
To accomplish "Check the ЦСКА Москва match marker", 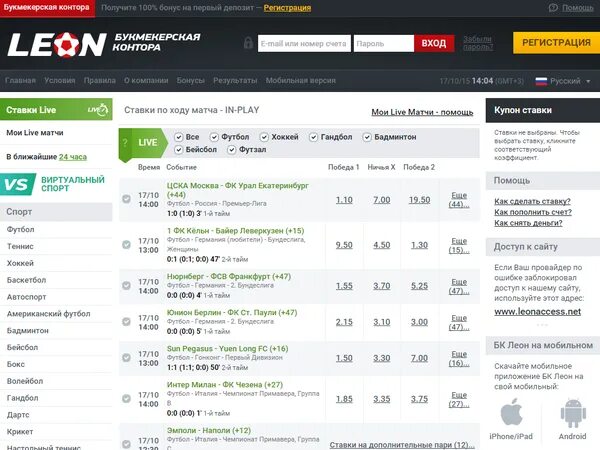I will click(126, 199).
